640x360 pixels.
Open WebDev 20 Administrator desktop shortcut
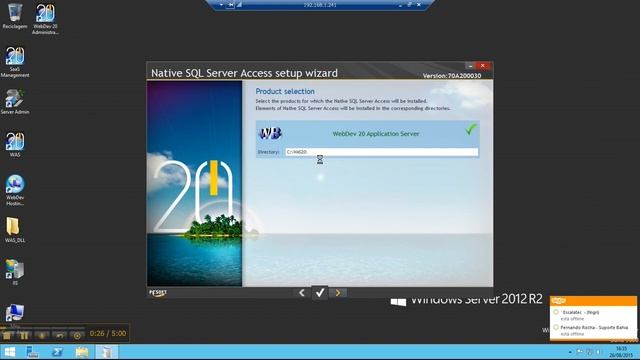[x=45, y=19]
